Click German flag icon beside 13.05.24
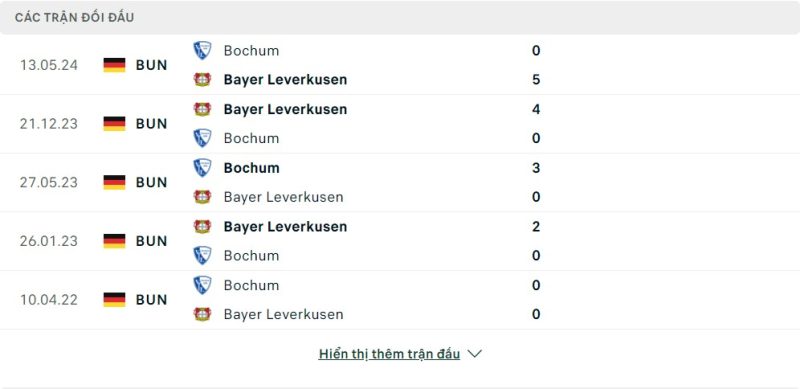Screen dimensions: 800x389 114,65
